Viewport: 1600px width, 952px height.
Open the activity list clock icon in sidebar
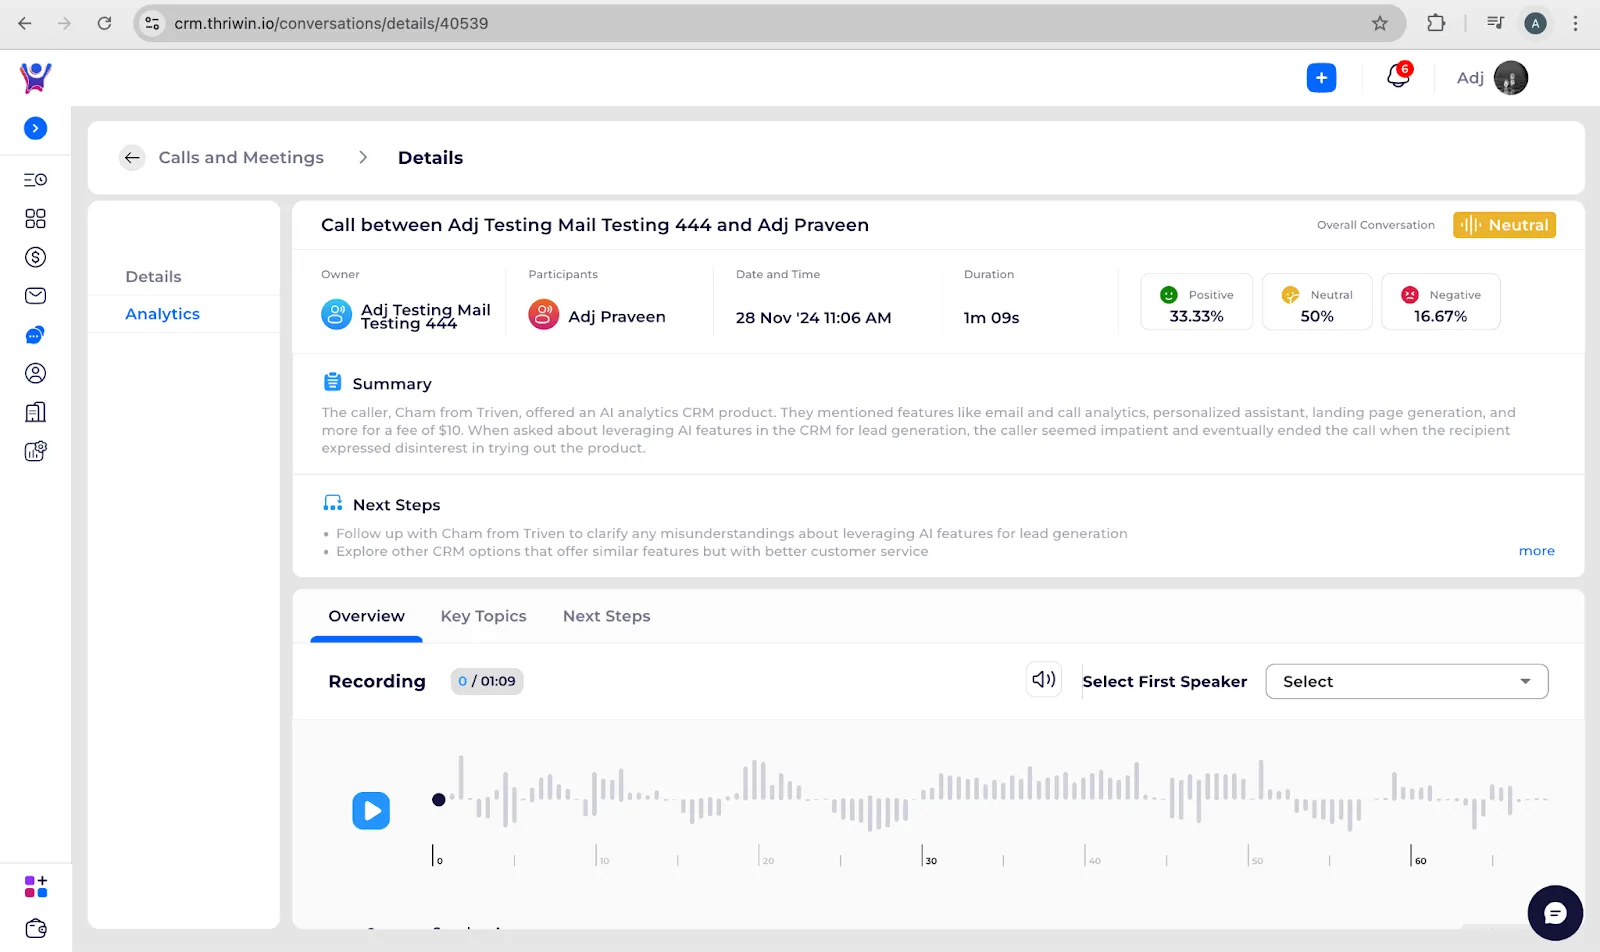(35, 180)
